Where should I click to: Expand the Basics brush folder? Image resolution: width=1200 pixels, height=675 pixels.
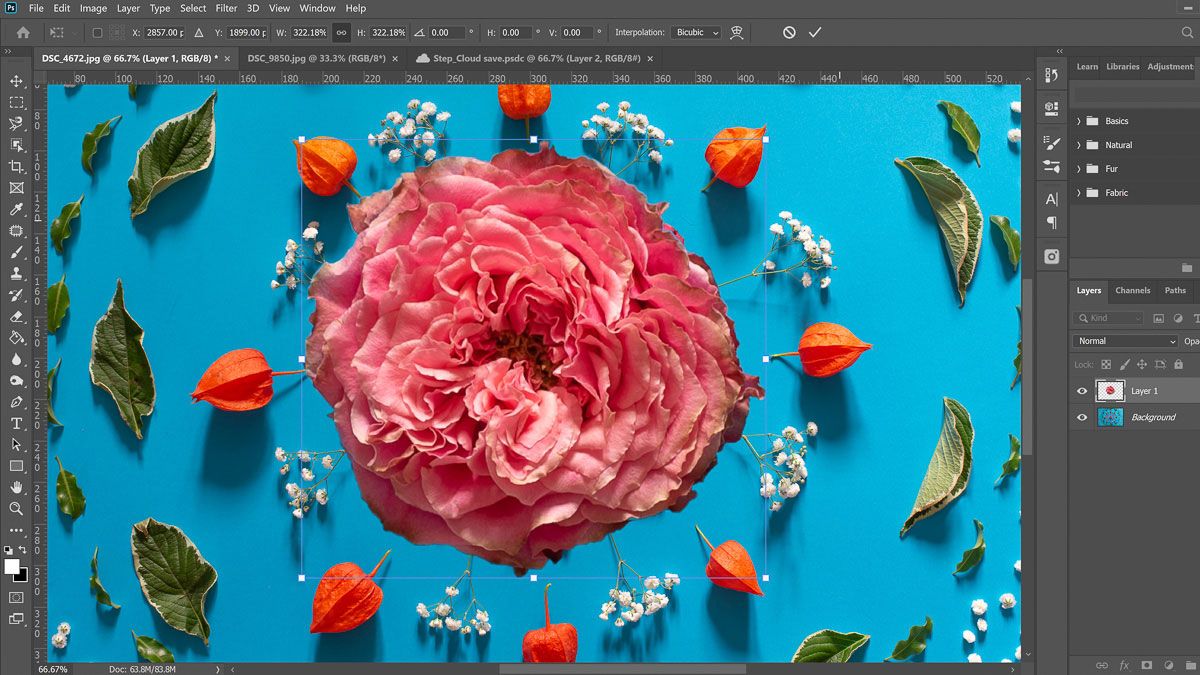tap(1079, 120)
